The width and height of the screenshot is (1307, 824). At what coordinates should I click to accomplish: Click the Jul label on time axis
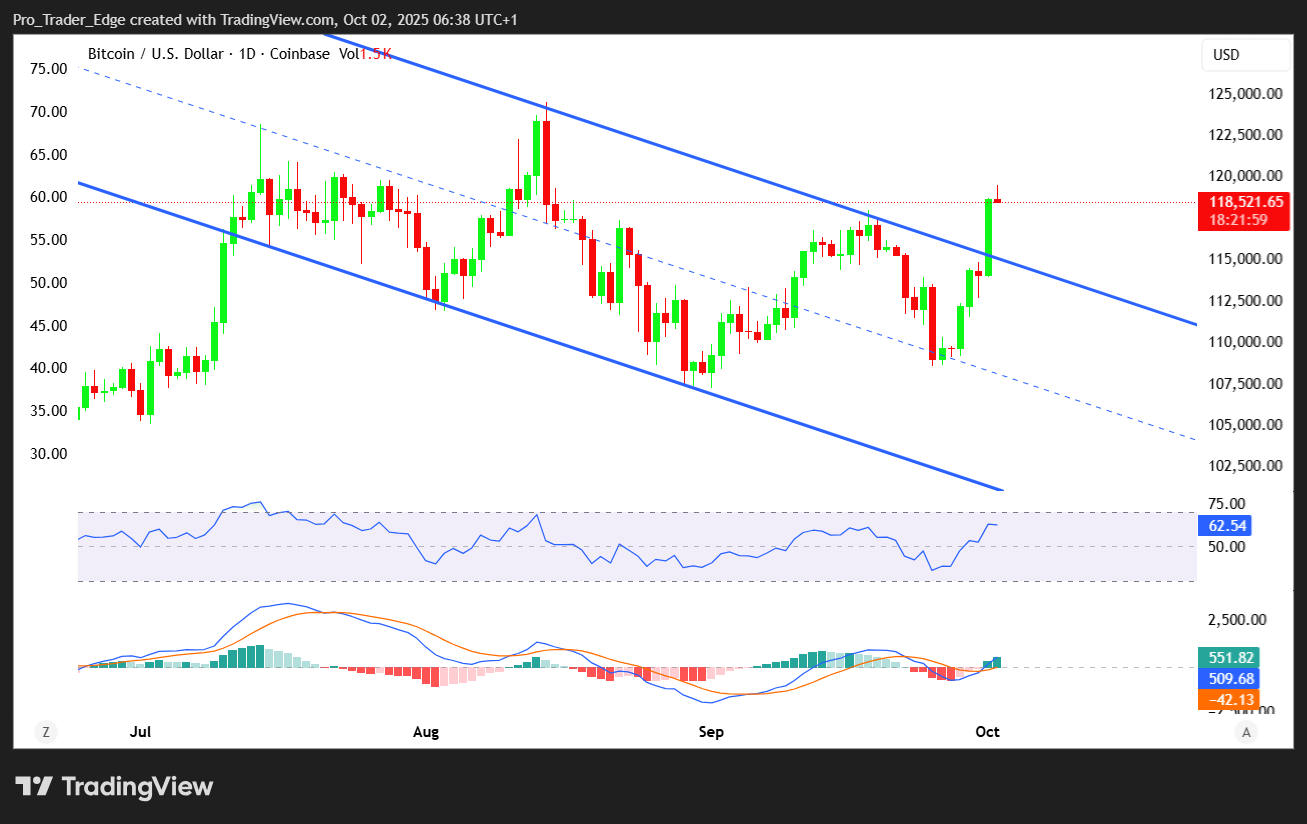coord(140,732)
